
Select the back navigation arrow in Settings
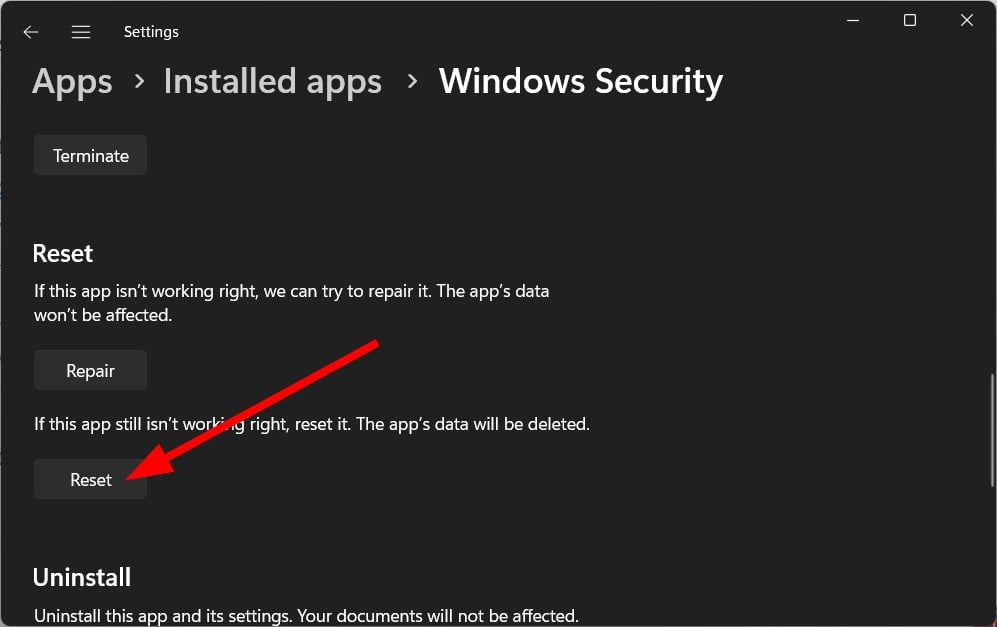click(31, 31)
